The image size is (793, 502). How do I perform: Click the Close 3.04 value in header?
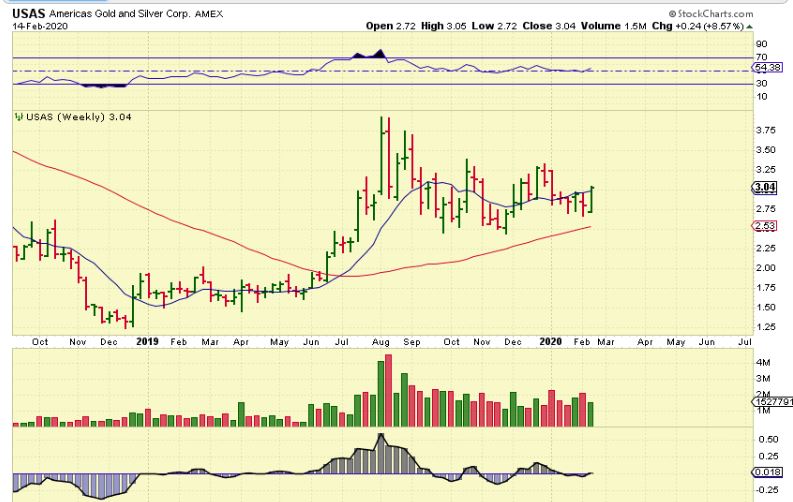(549, 26)
